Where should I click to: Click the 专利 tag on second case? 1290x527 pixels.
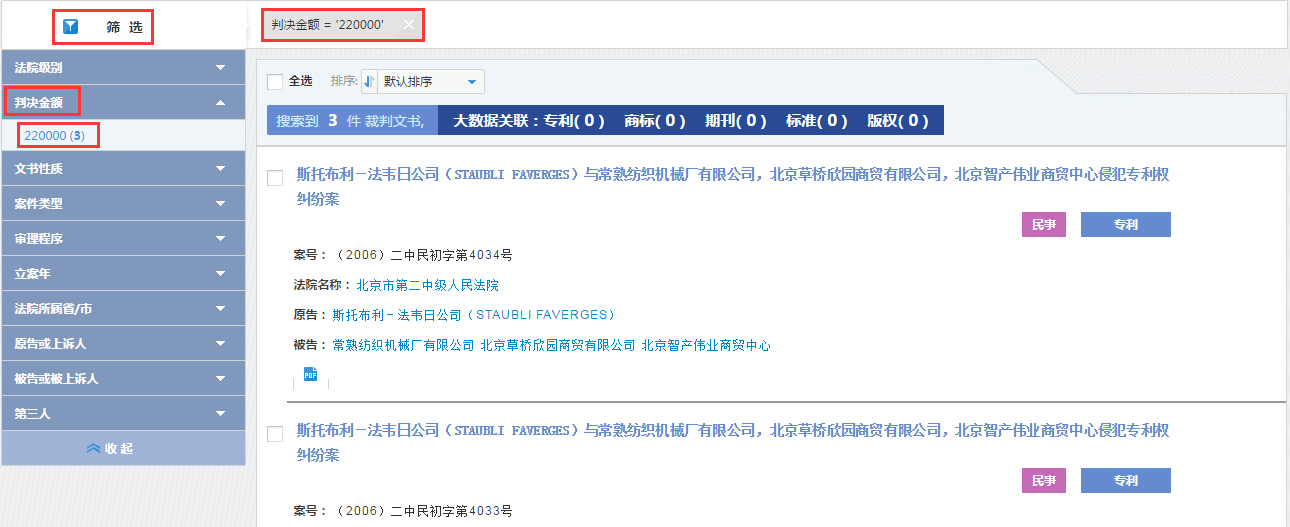[x=1125, y=481]
